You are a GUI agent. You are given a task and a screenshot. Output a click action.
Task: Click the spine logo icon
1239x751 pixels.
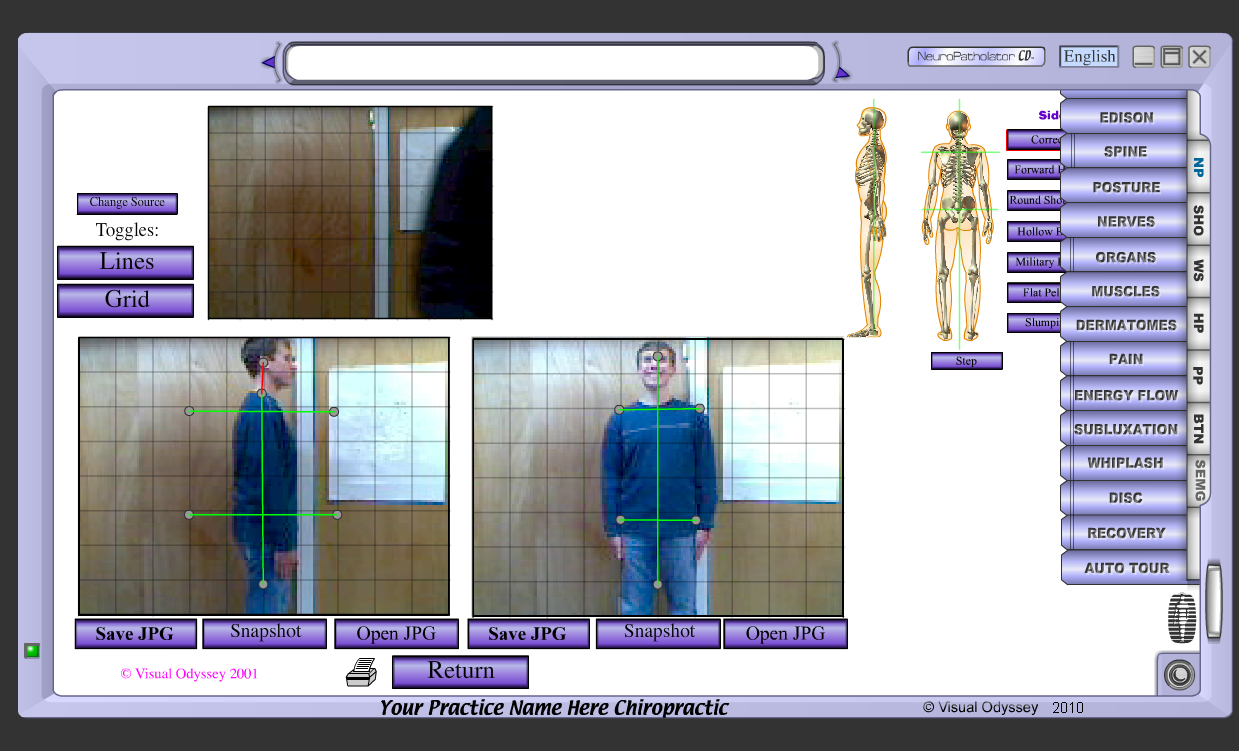pyautogui.click(x=1182, y=618)
